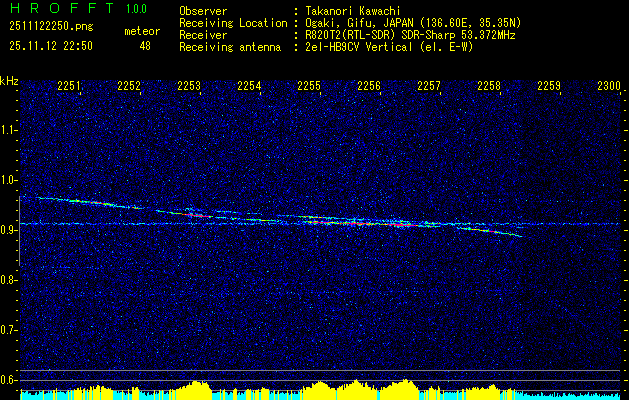The width and height of the screenshot is (629, 400).
Task: Click the 2252 time marker
Action: pyautogui.click(x=129, y=86)
